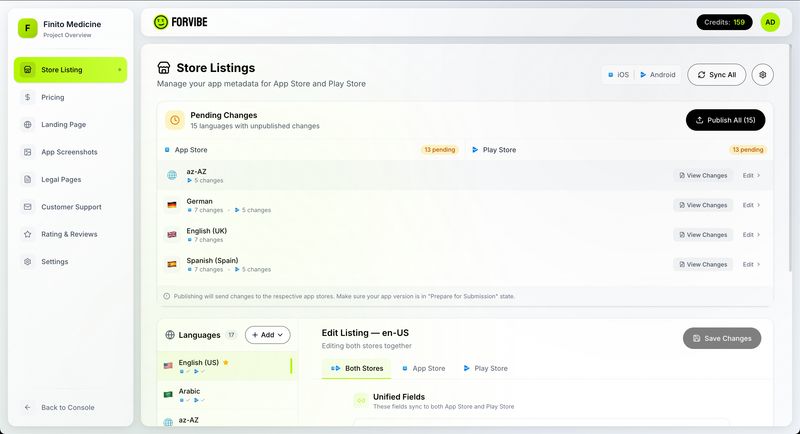
Task: Click the Finito Medicine project avatar
Action: click(x=28, y=28)
